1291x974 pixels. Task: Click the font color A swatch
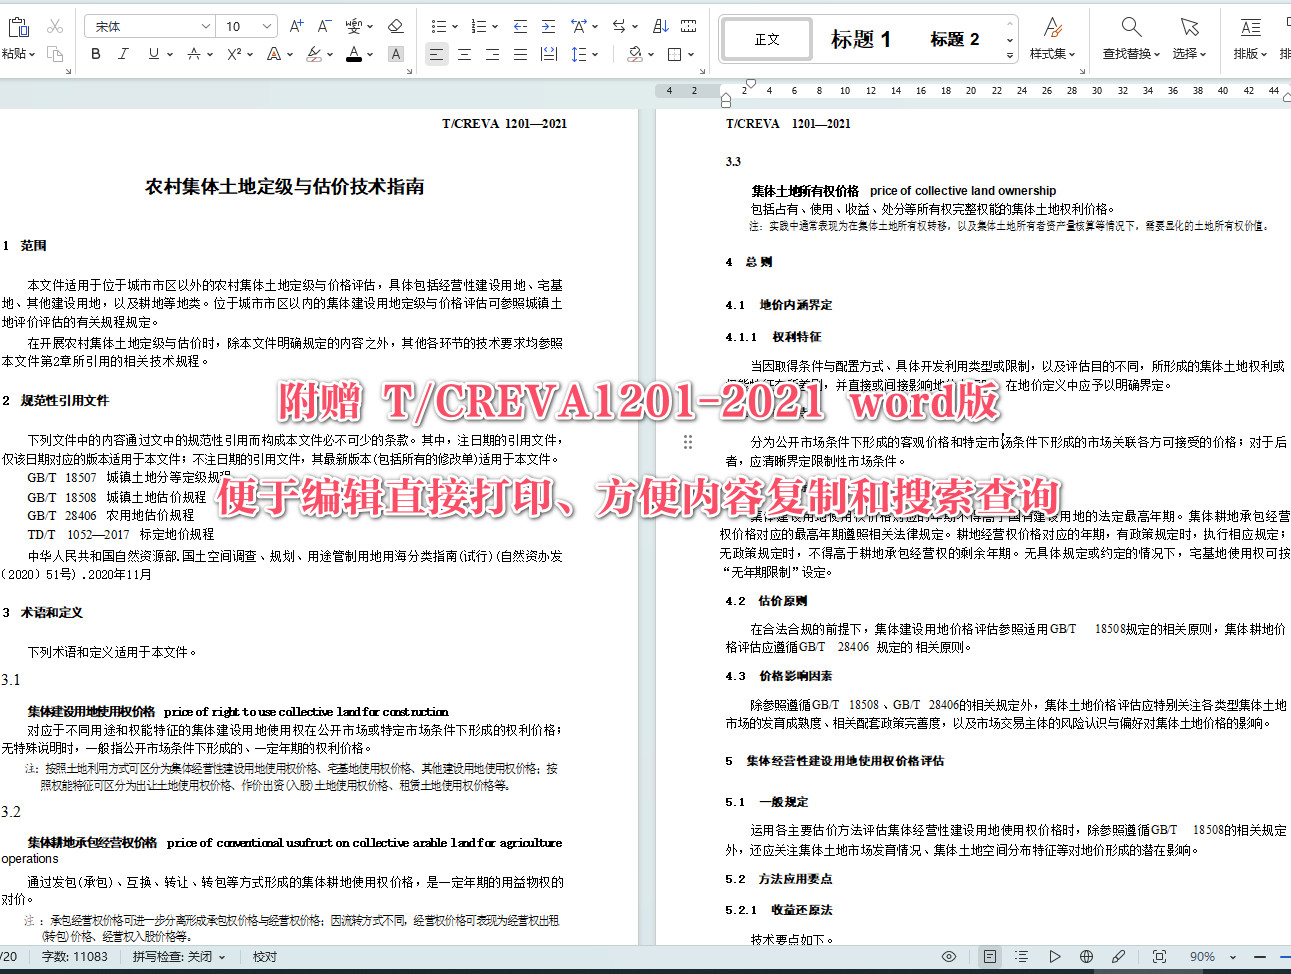354,54
